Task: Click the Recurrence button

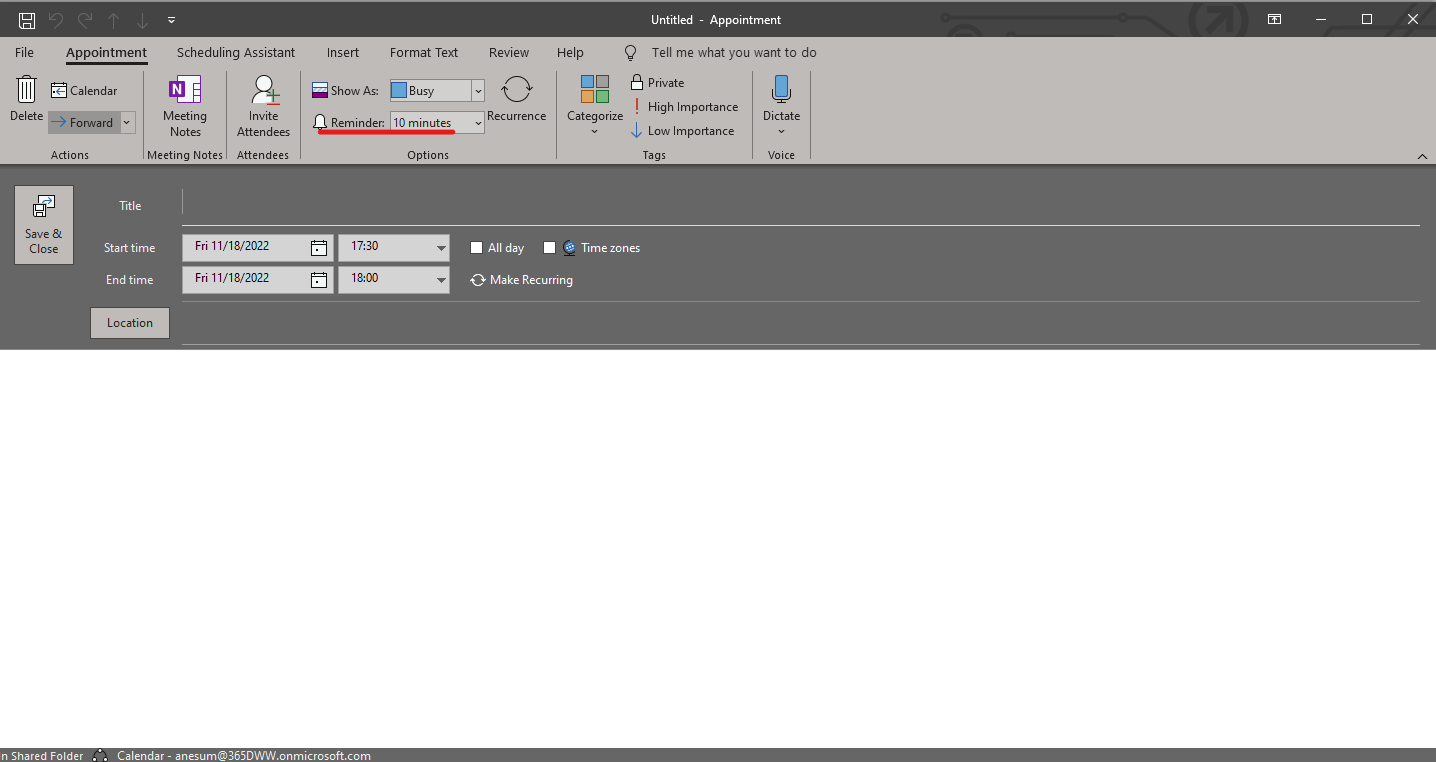Action: pos(516,100)
